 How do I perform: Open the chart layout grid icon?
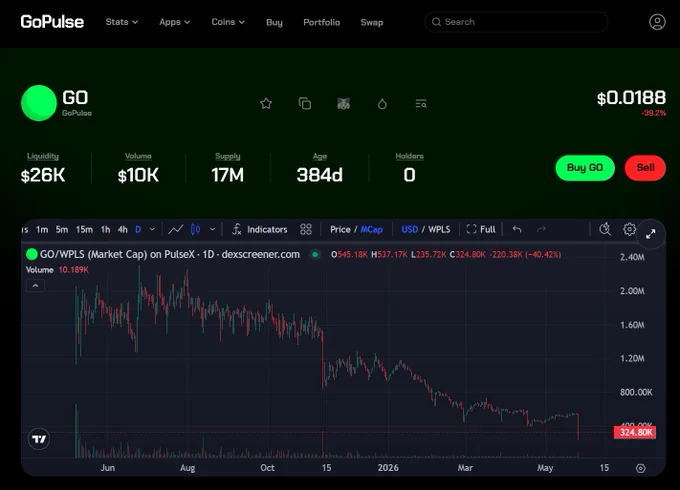306,229
